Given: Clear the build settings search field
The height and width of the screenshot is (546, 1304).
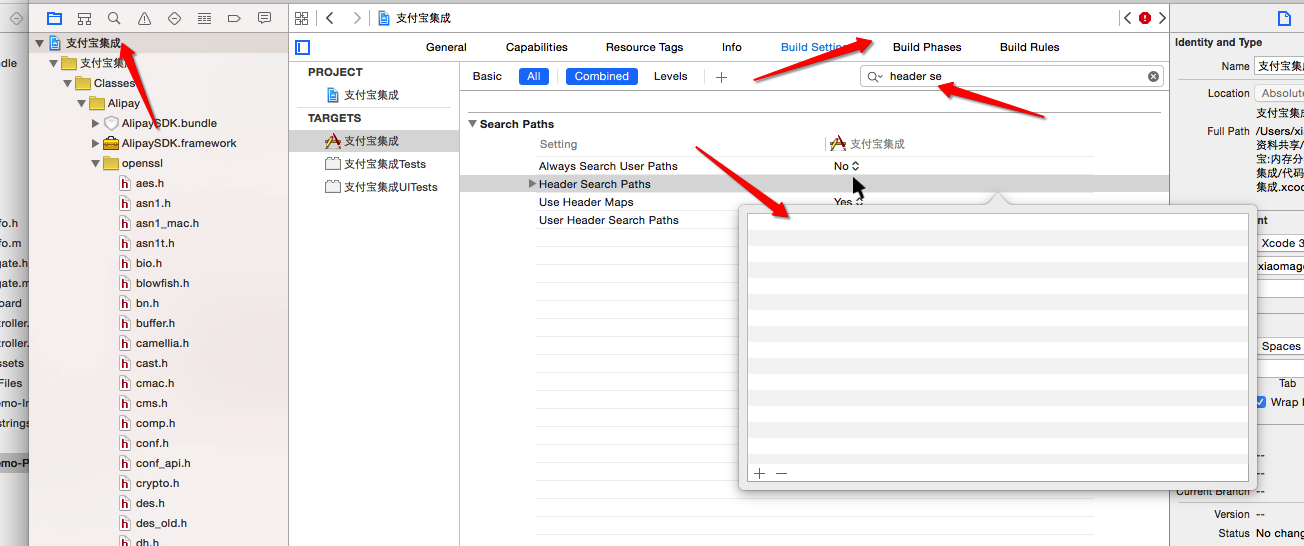Looking at the screenshot, I should [x=1153, y=76].
